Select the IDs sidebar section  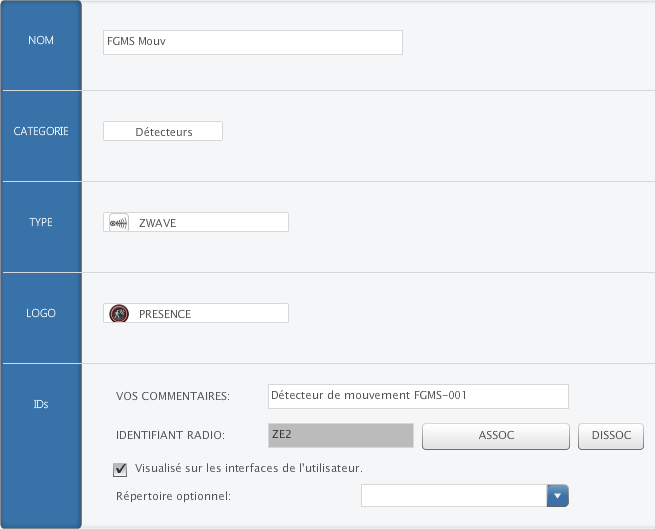coord(41,405)
